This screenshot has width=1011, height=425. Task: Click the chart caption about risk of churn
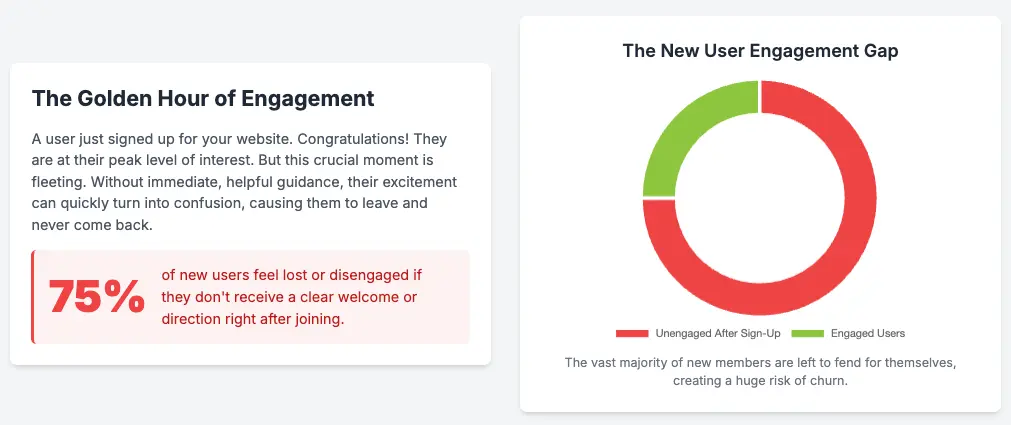(x=760, y=371)
